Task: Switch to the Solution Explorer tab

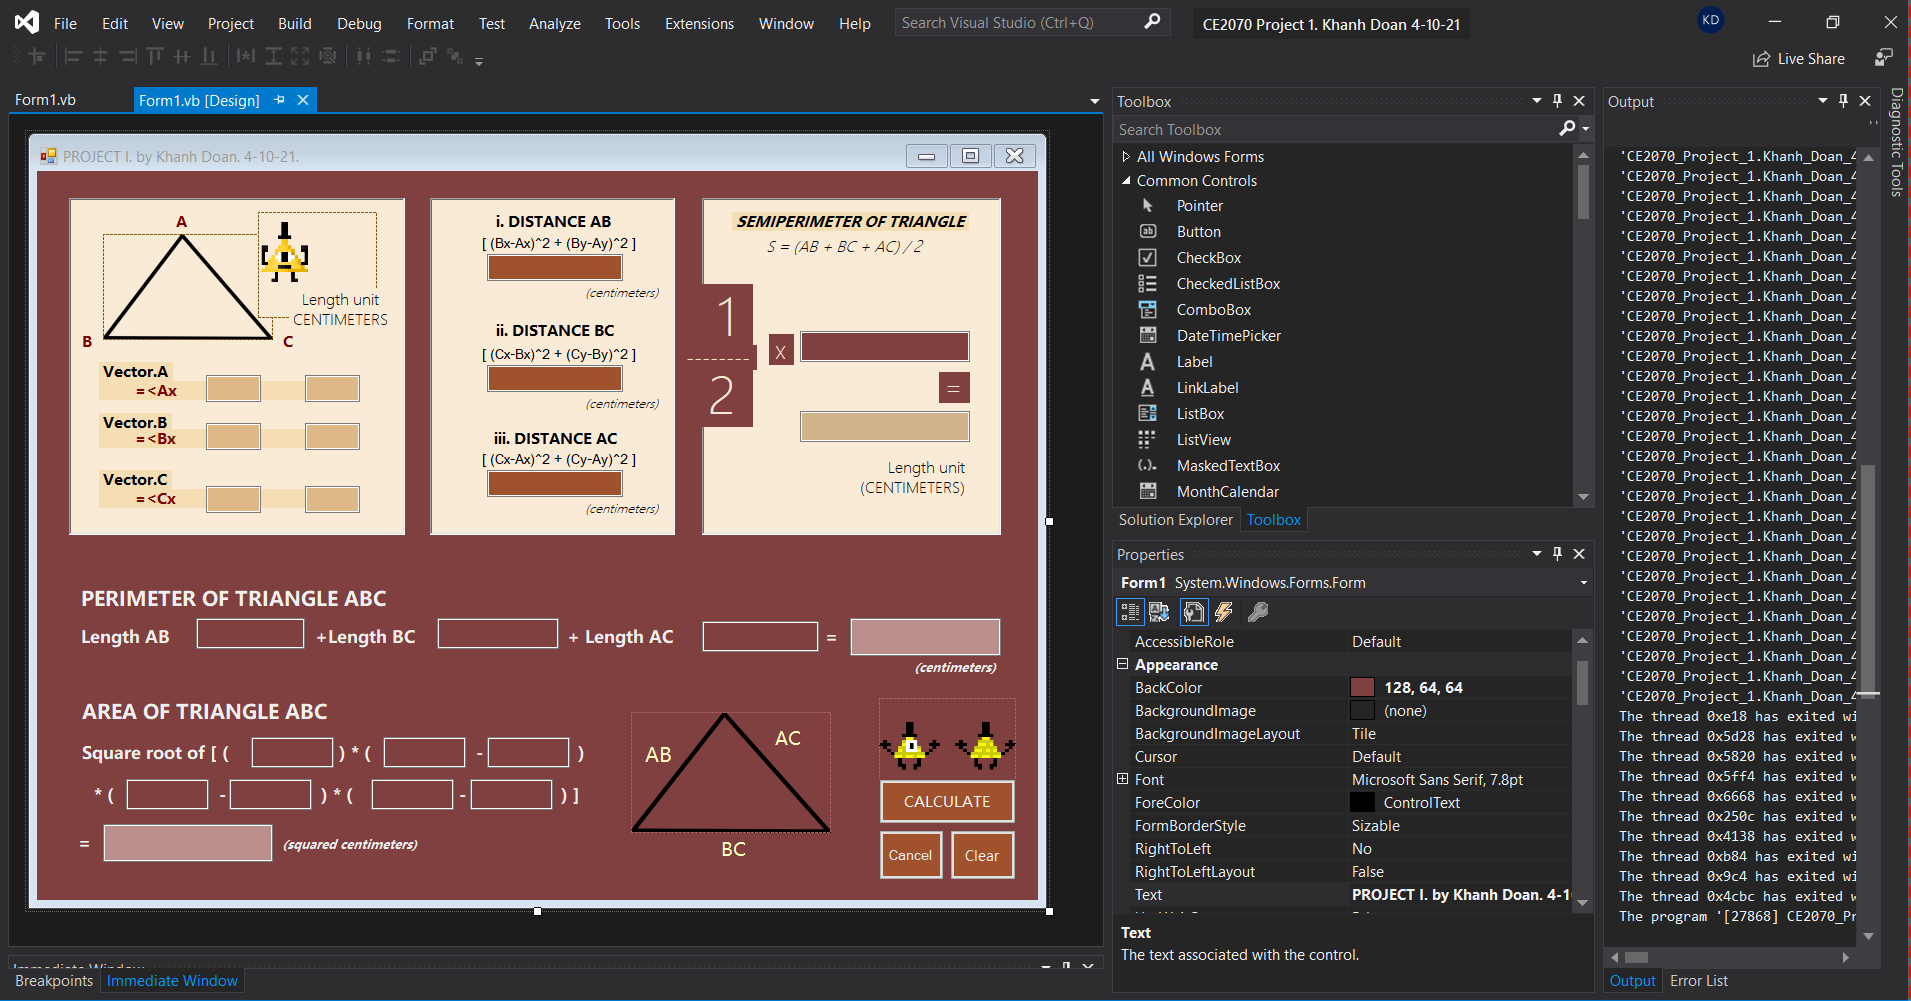Action: [x=1176, y=520]
